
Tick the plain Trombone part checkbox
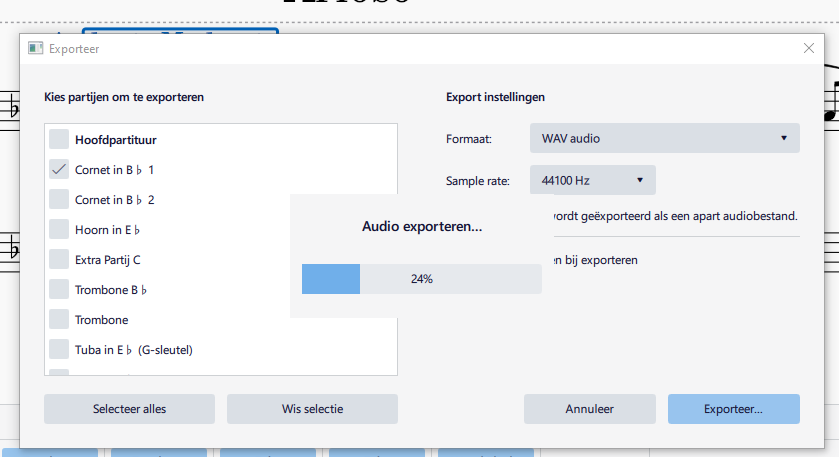pyautogui.click(x=59, y=319)
